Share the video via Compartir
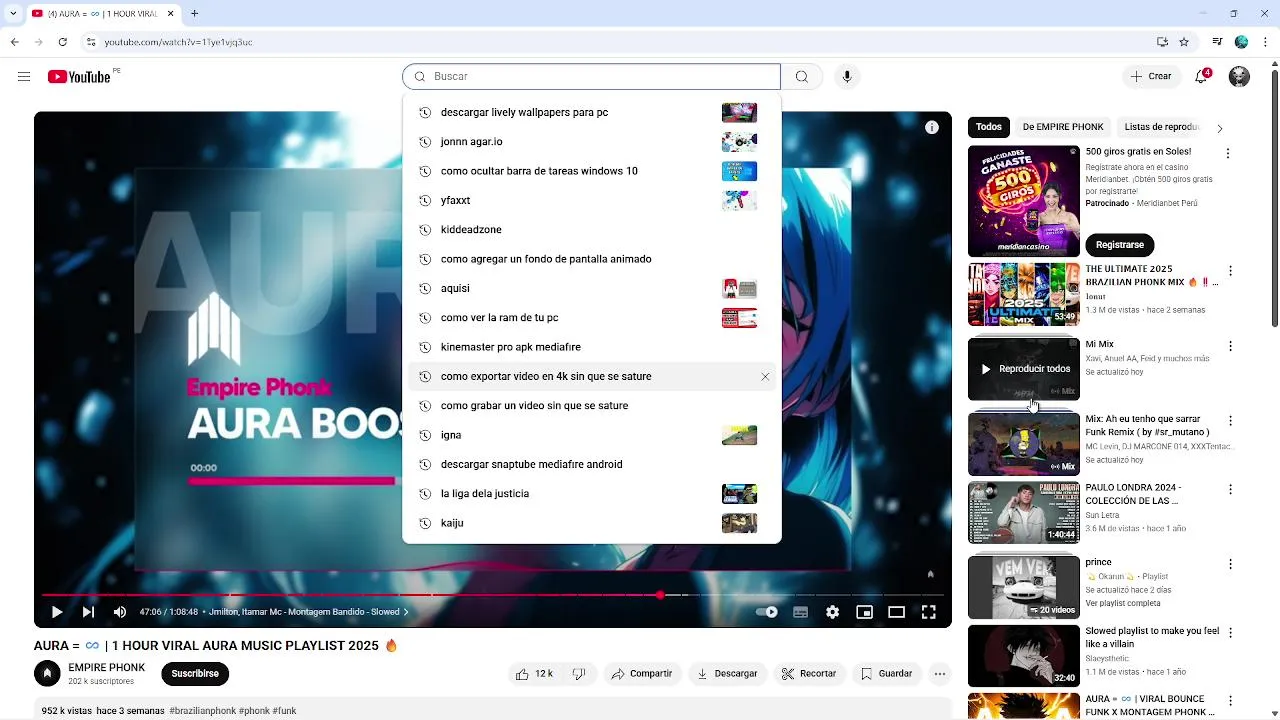Screen dimensions: 1280x720 642,674
